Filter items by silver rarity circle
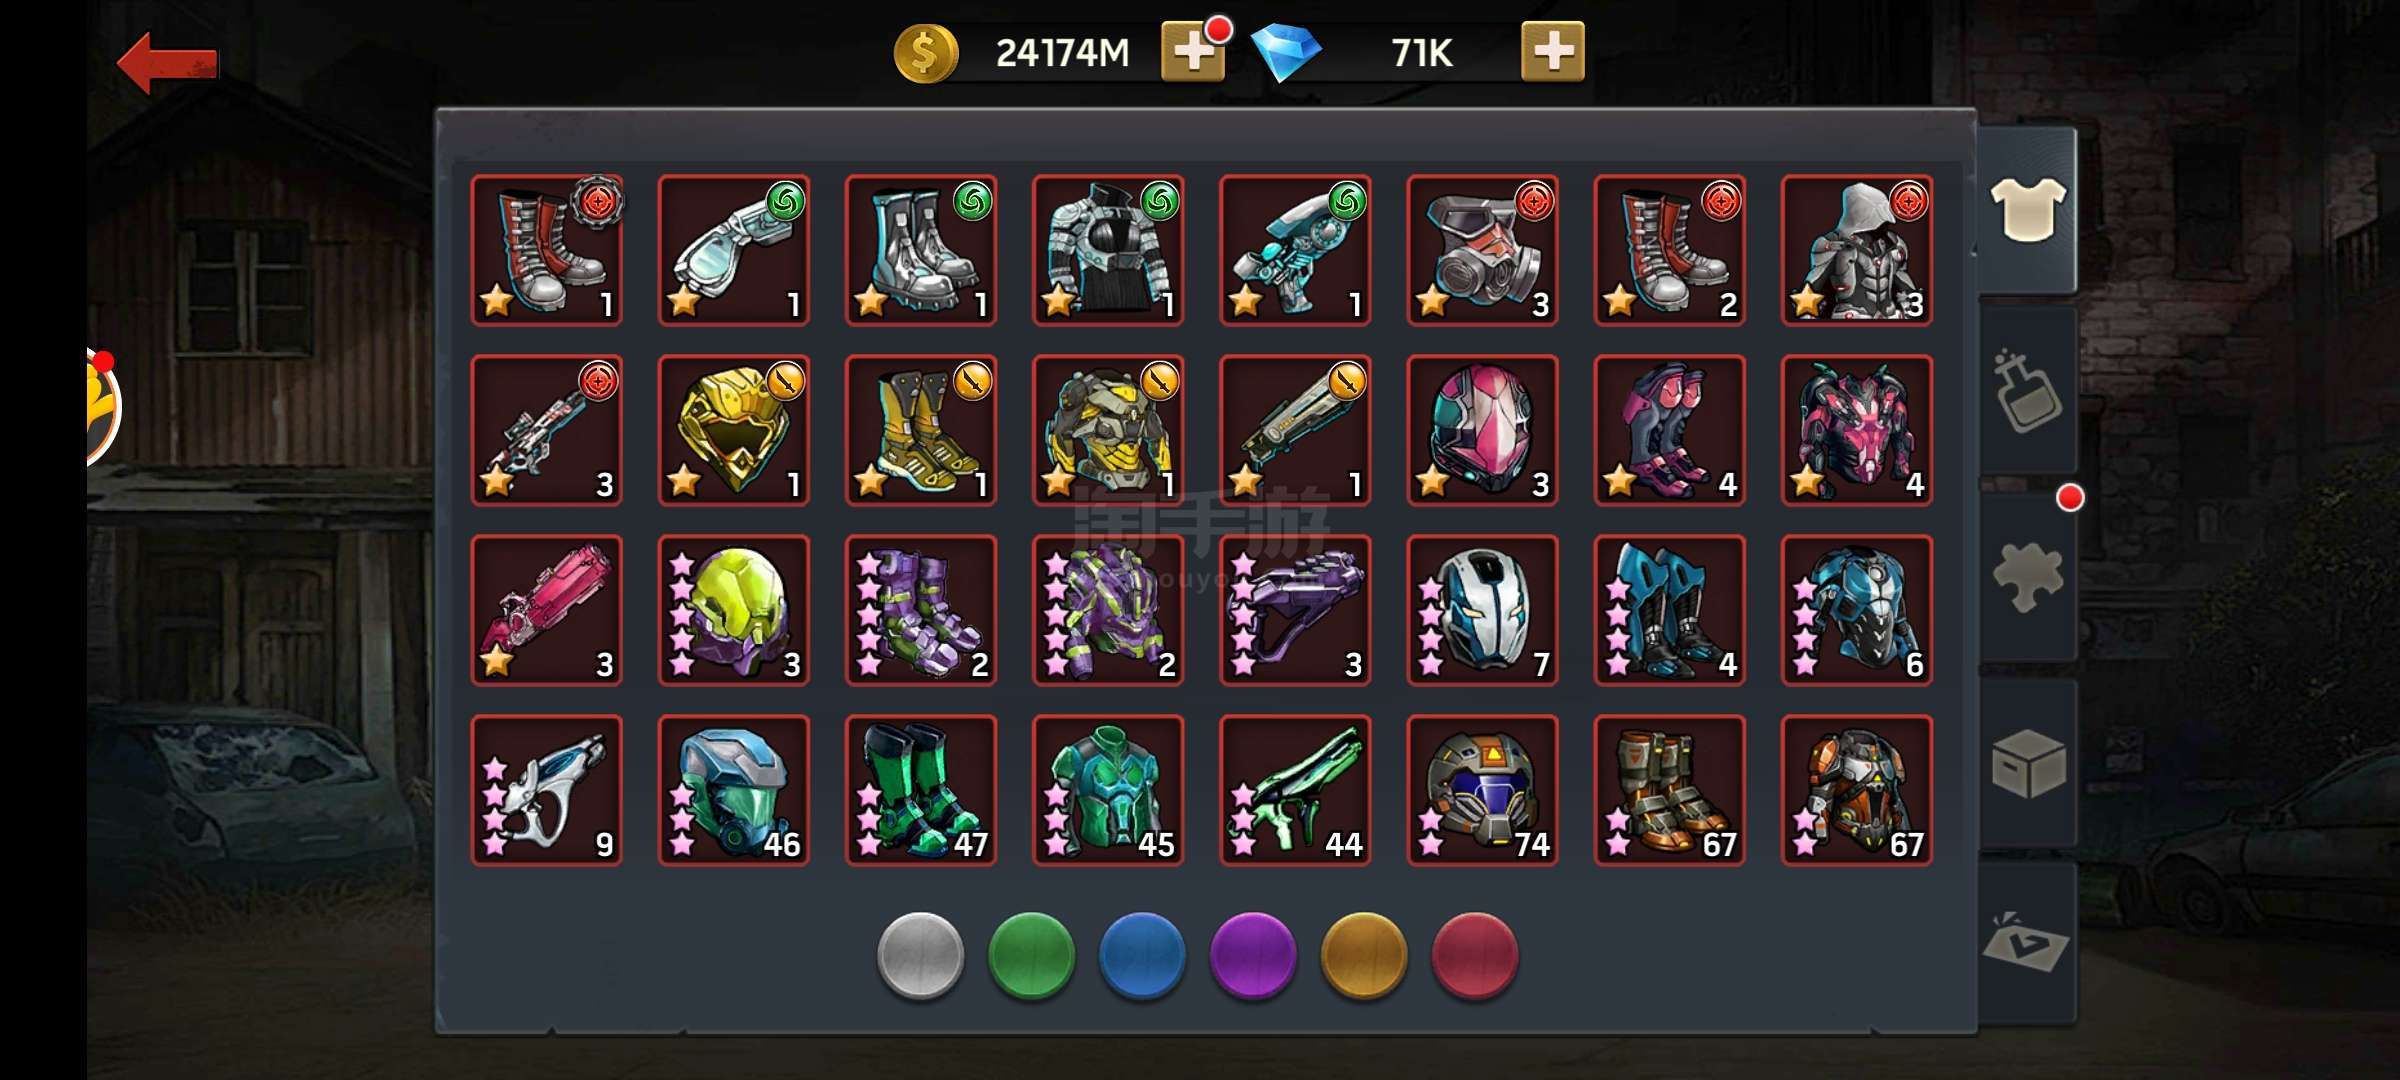This screenshot has width=2400, height=1080. pos(920,956)
